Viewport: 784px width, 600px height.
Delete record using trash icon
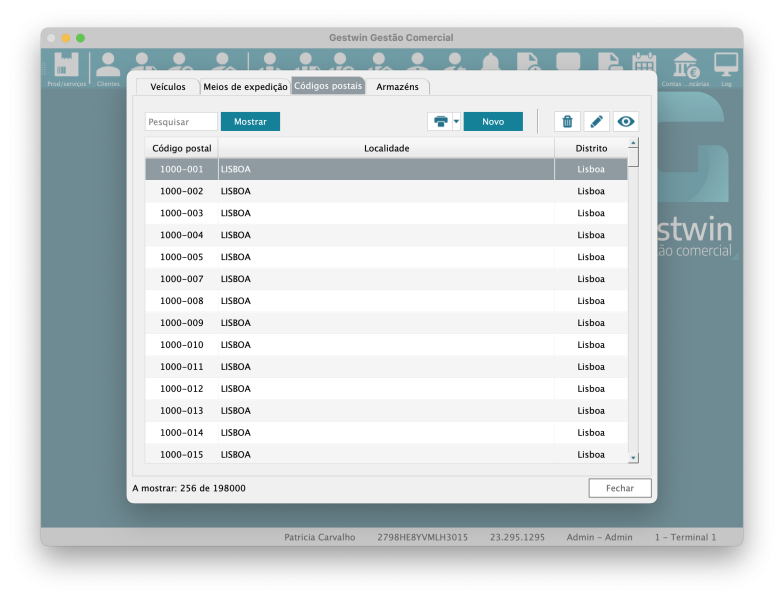567,122
